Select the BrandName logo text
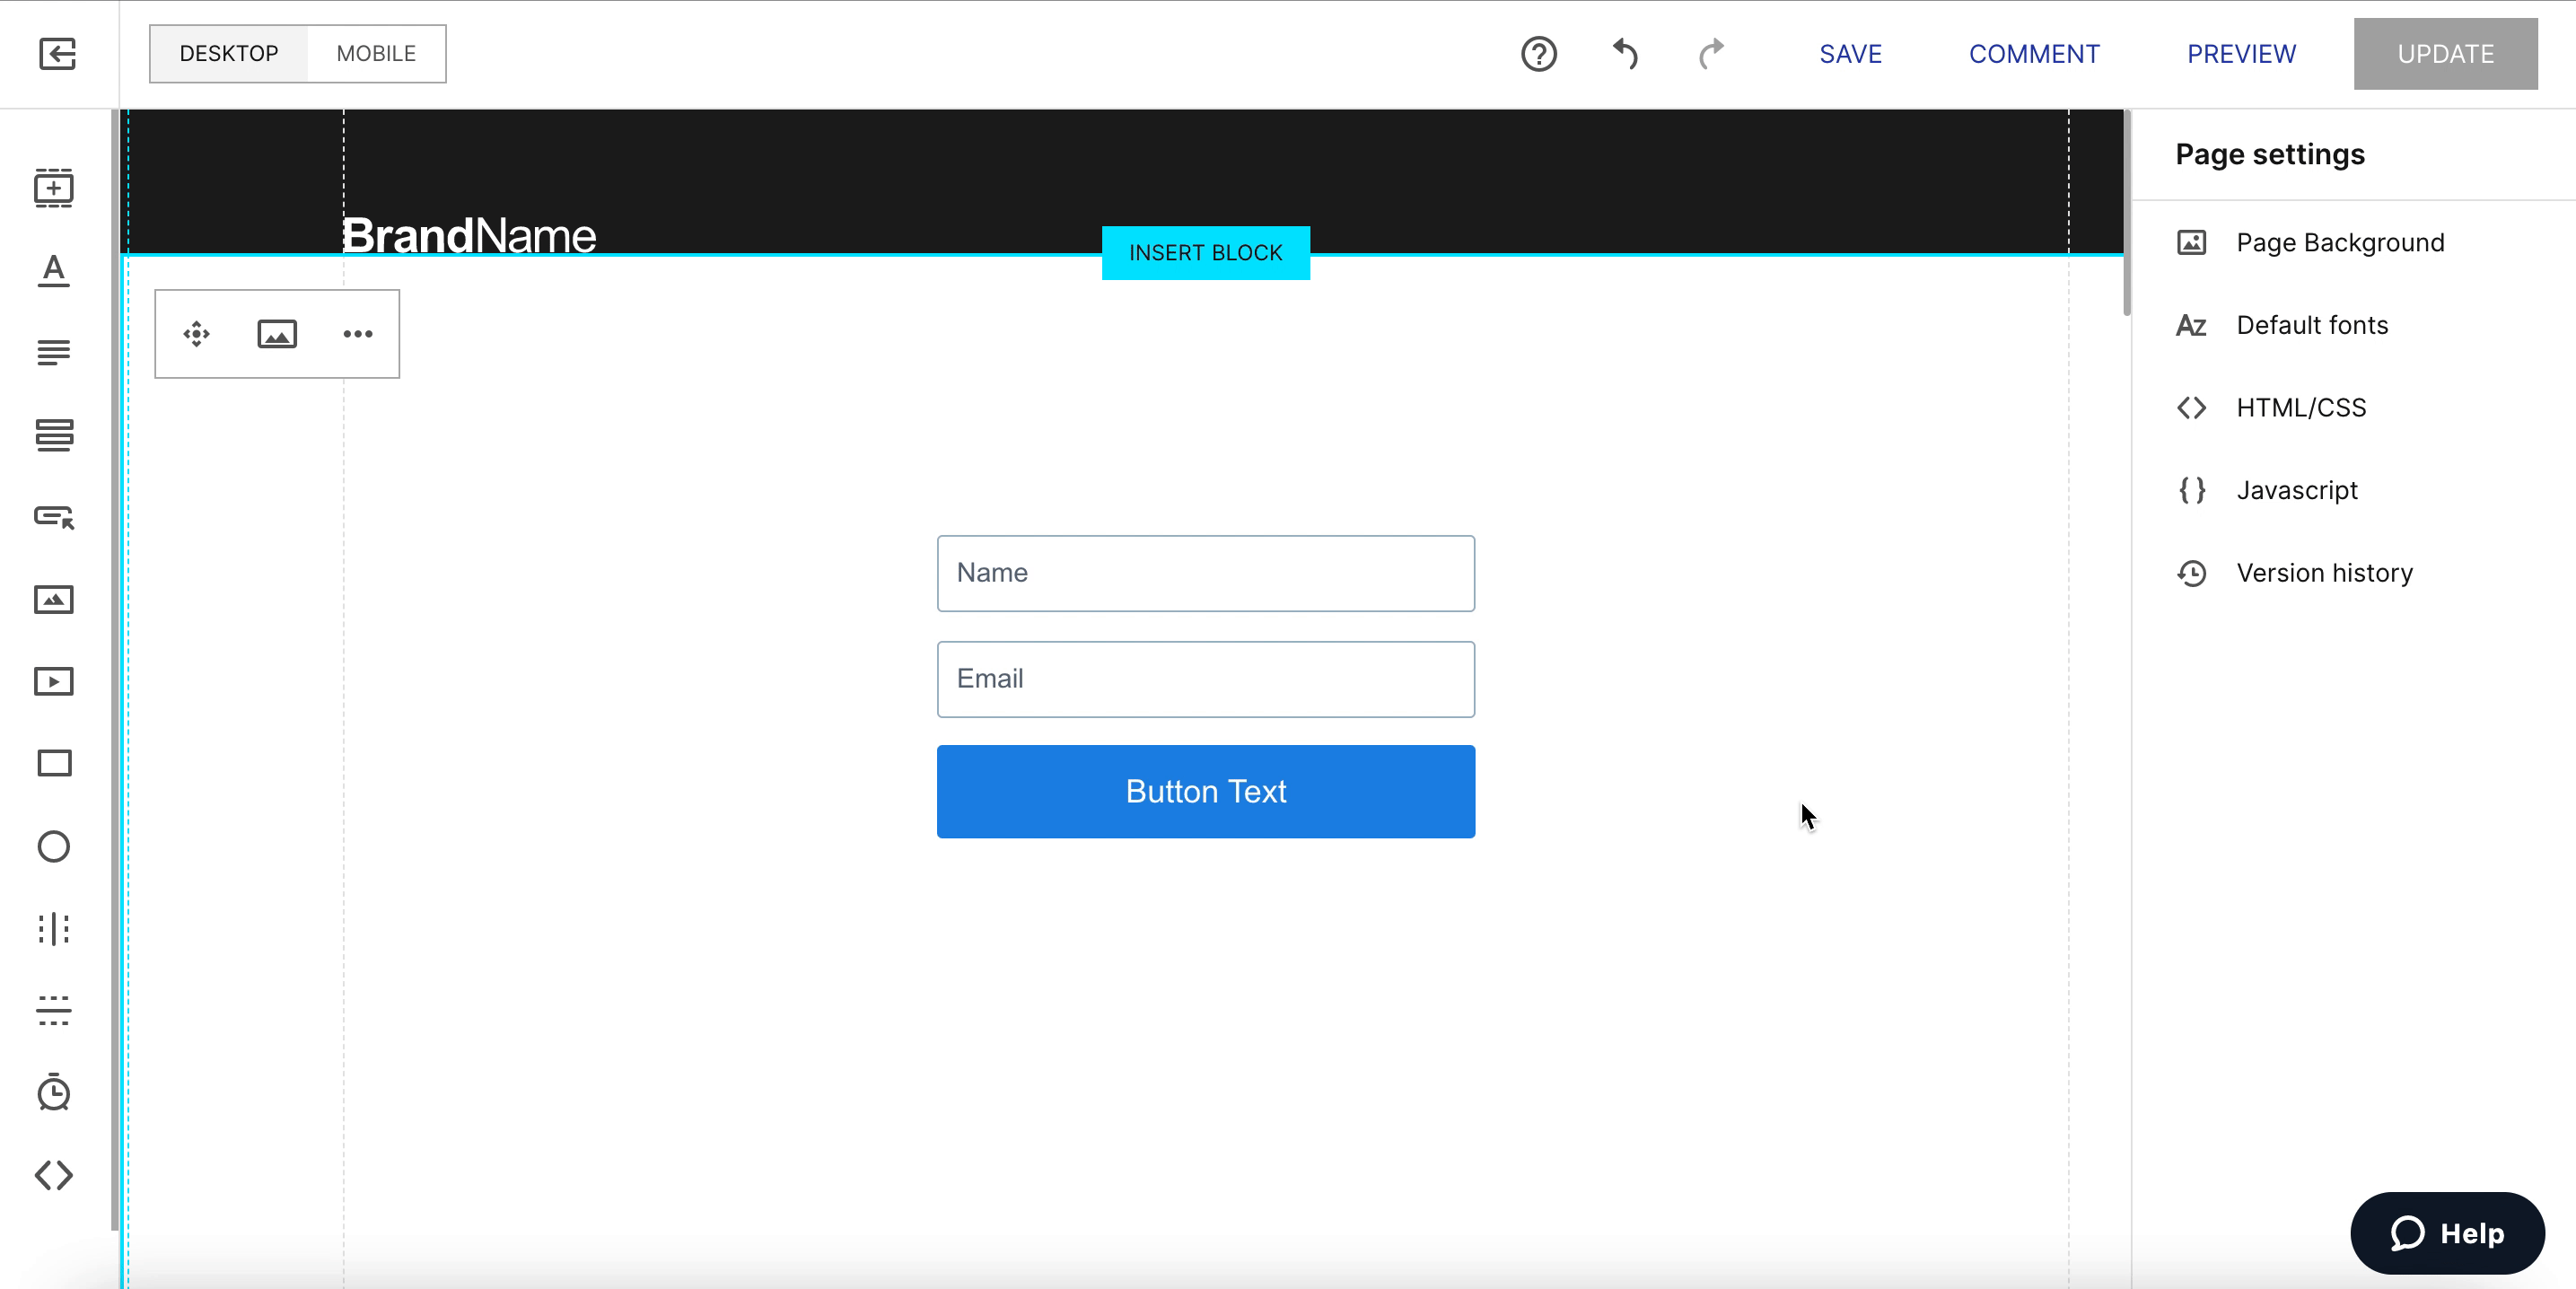This screenshot has height=1289, width=2576. coord(469,236)
